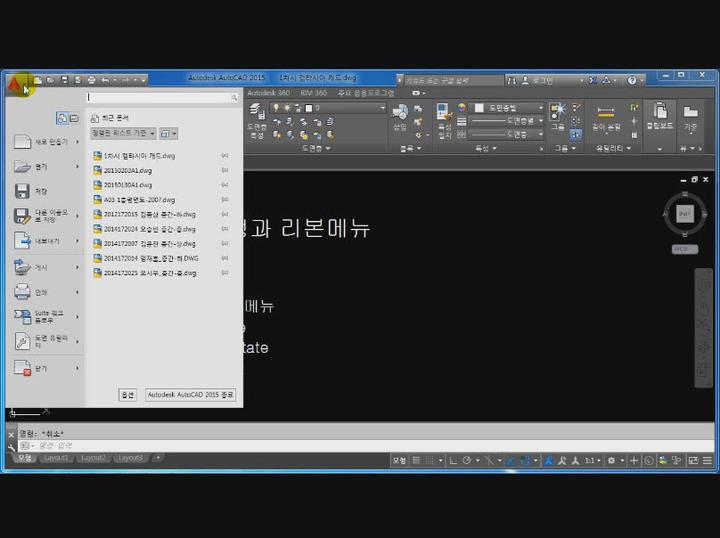Screen dimensions: 720x538
Task: Open recent file 20110203A1.dwg
Action: click(128, 170)
